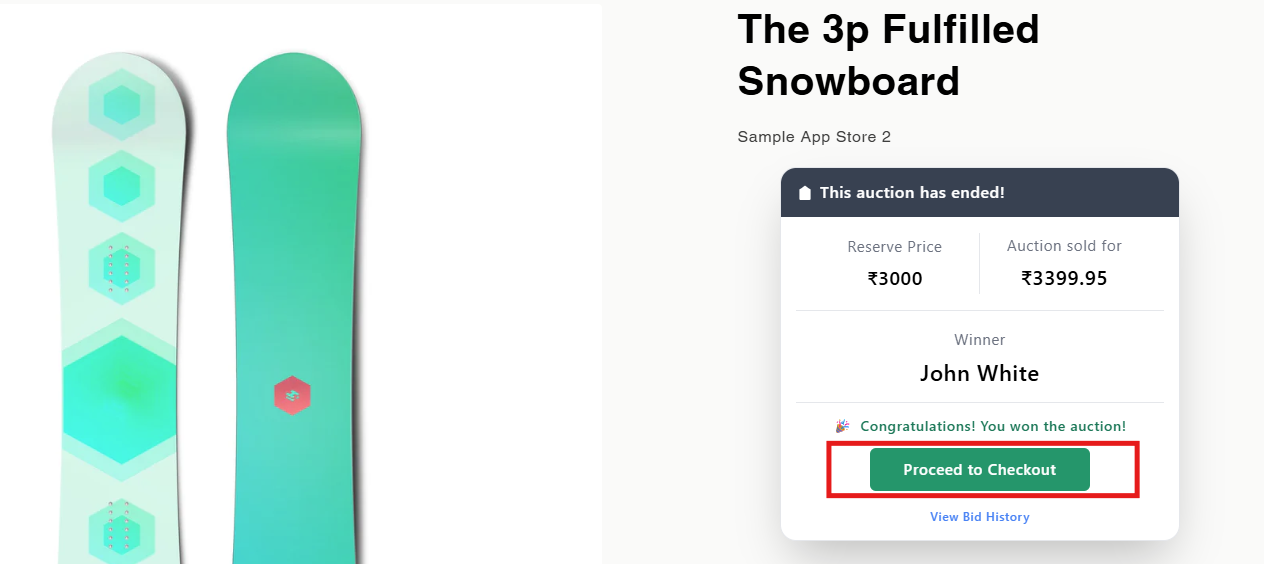Click the Reserve Price label
Viewport: 1264px width, 564px height.
pos(894,246)
